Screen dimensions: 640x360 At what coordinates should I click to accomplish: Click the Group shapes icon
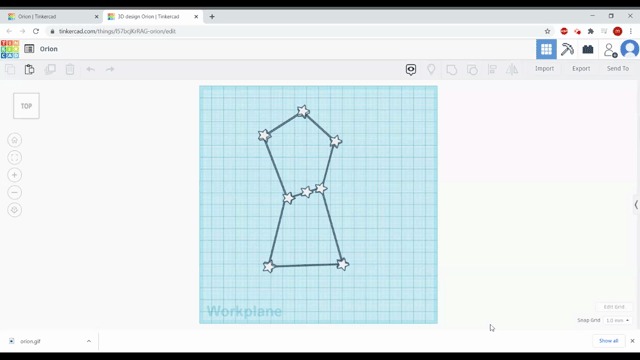[451, 70]
